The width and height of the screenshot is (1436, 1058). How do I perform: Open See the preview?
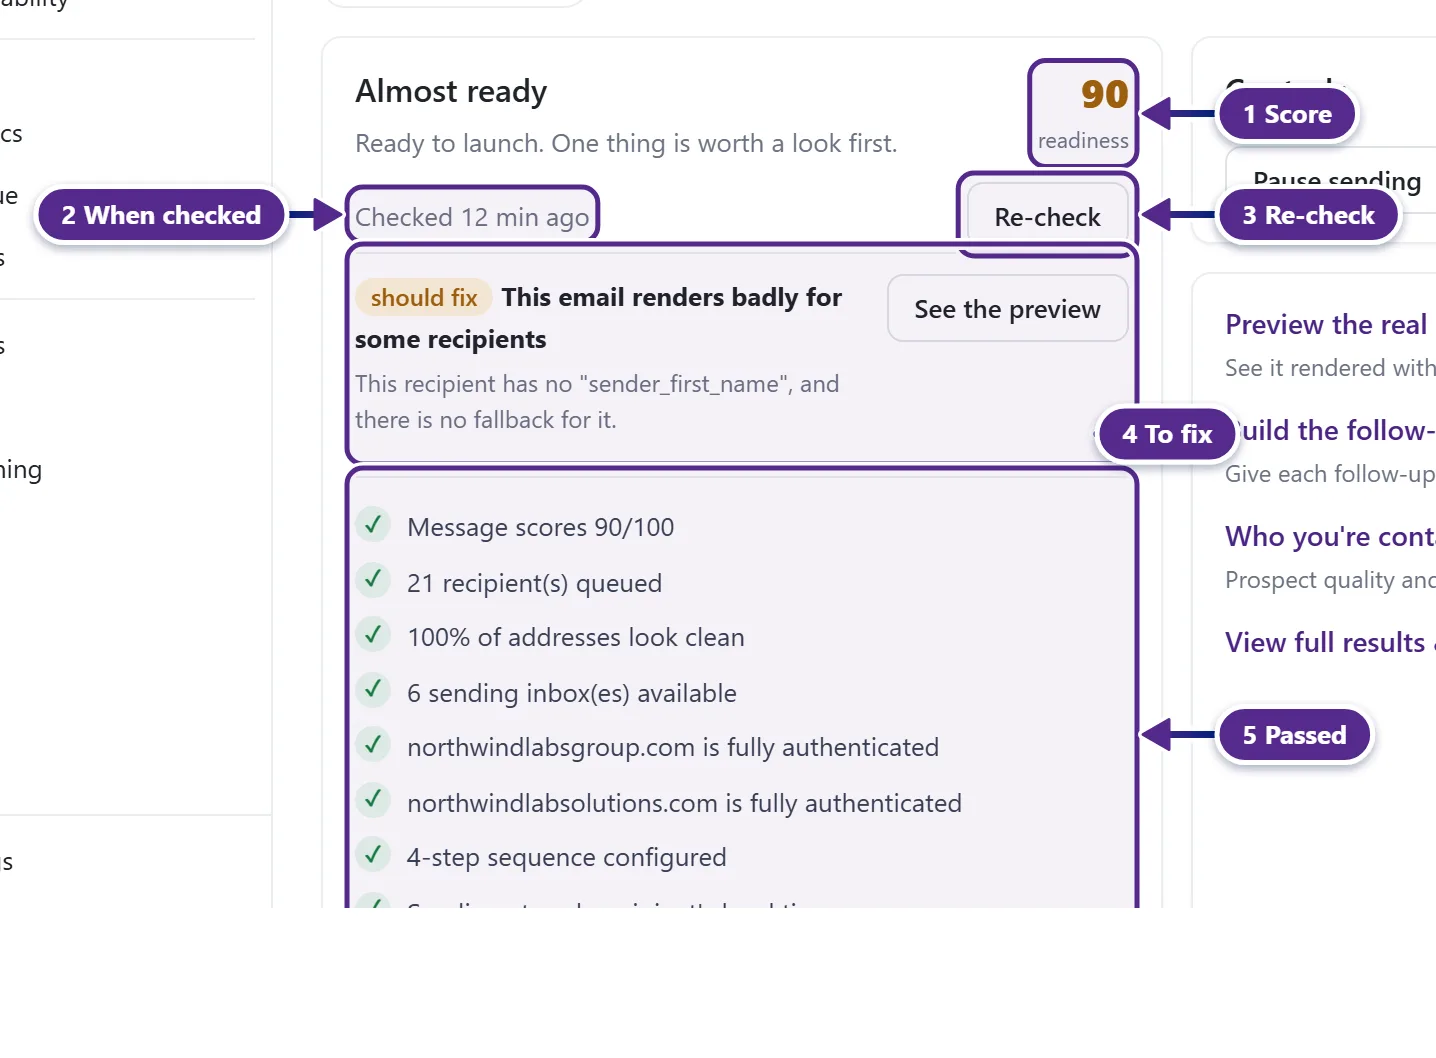pyautogui.click(x=1007, y=309)
